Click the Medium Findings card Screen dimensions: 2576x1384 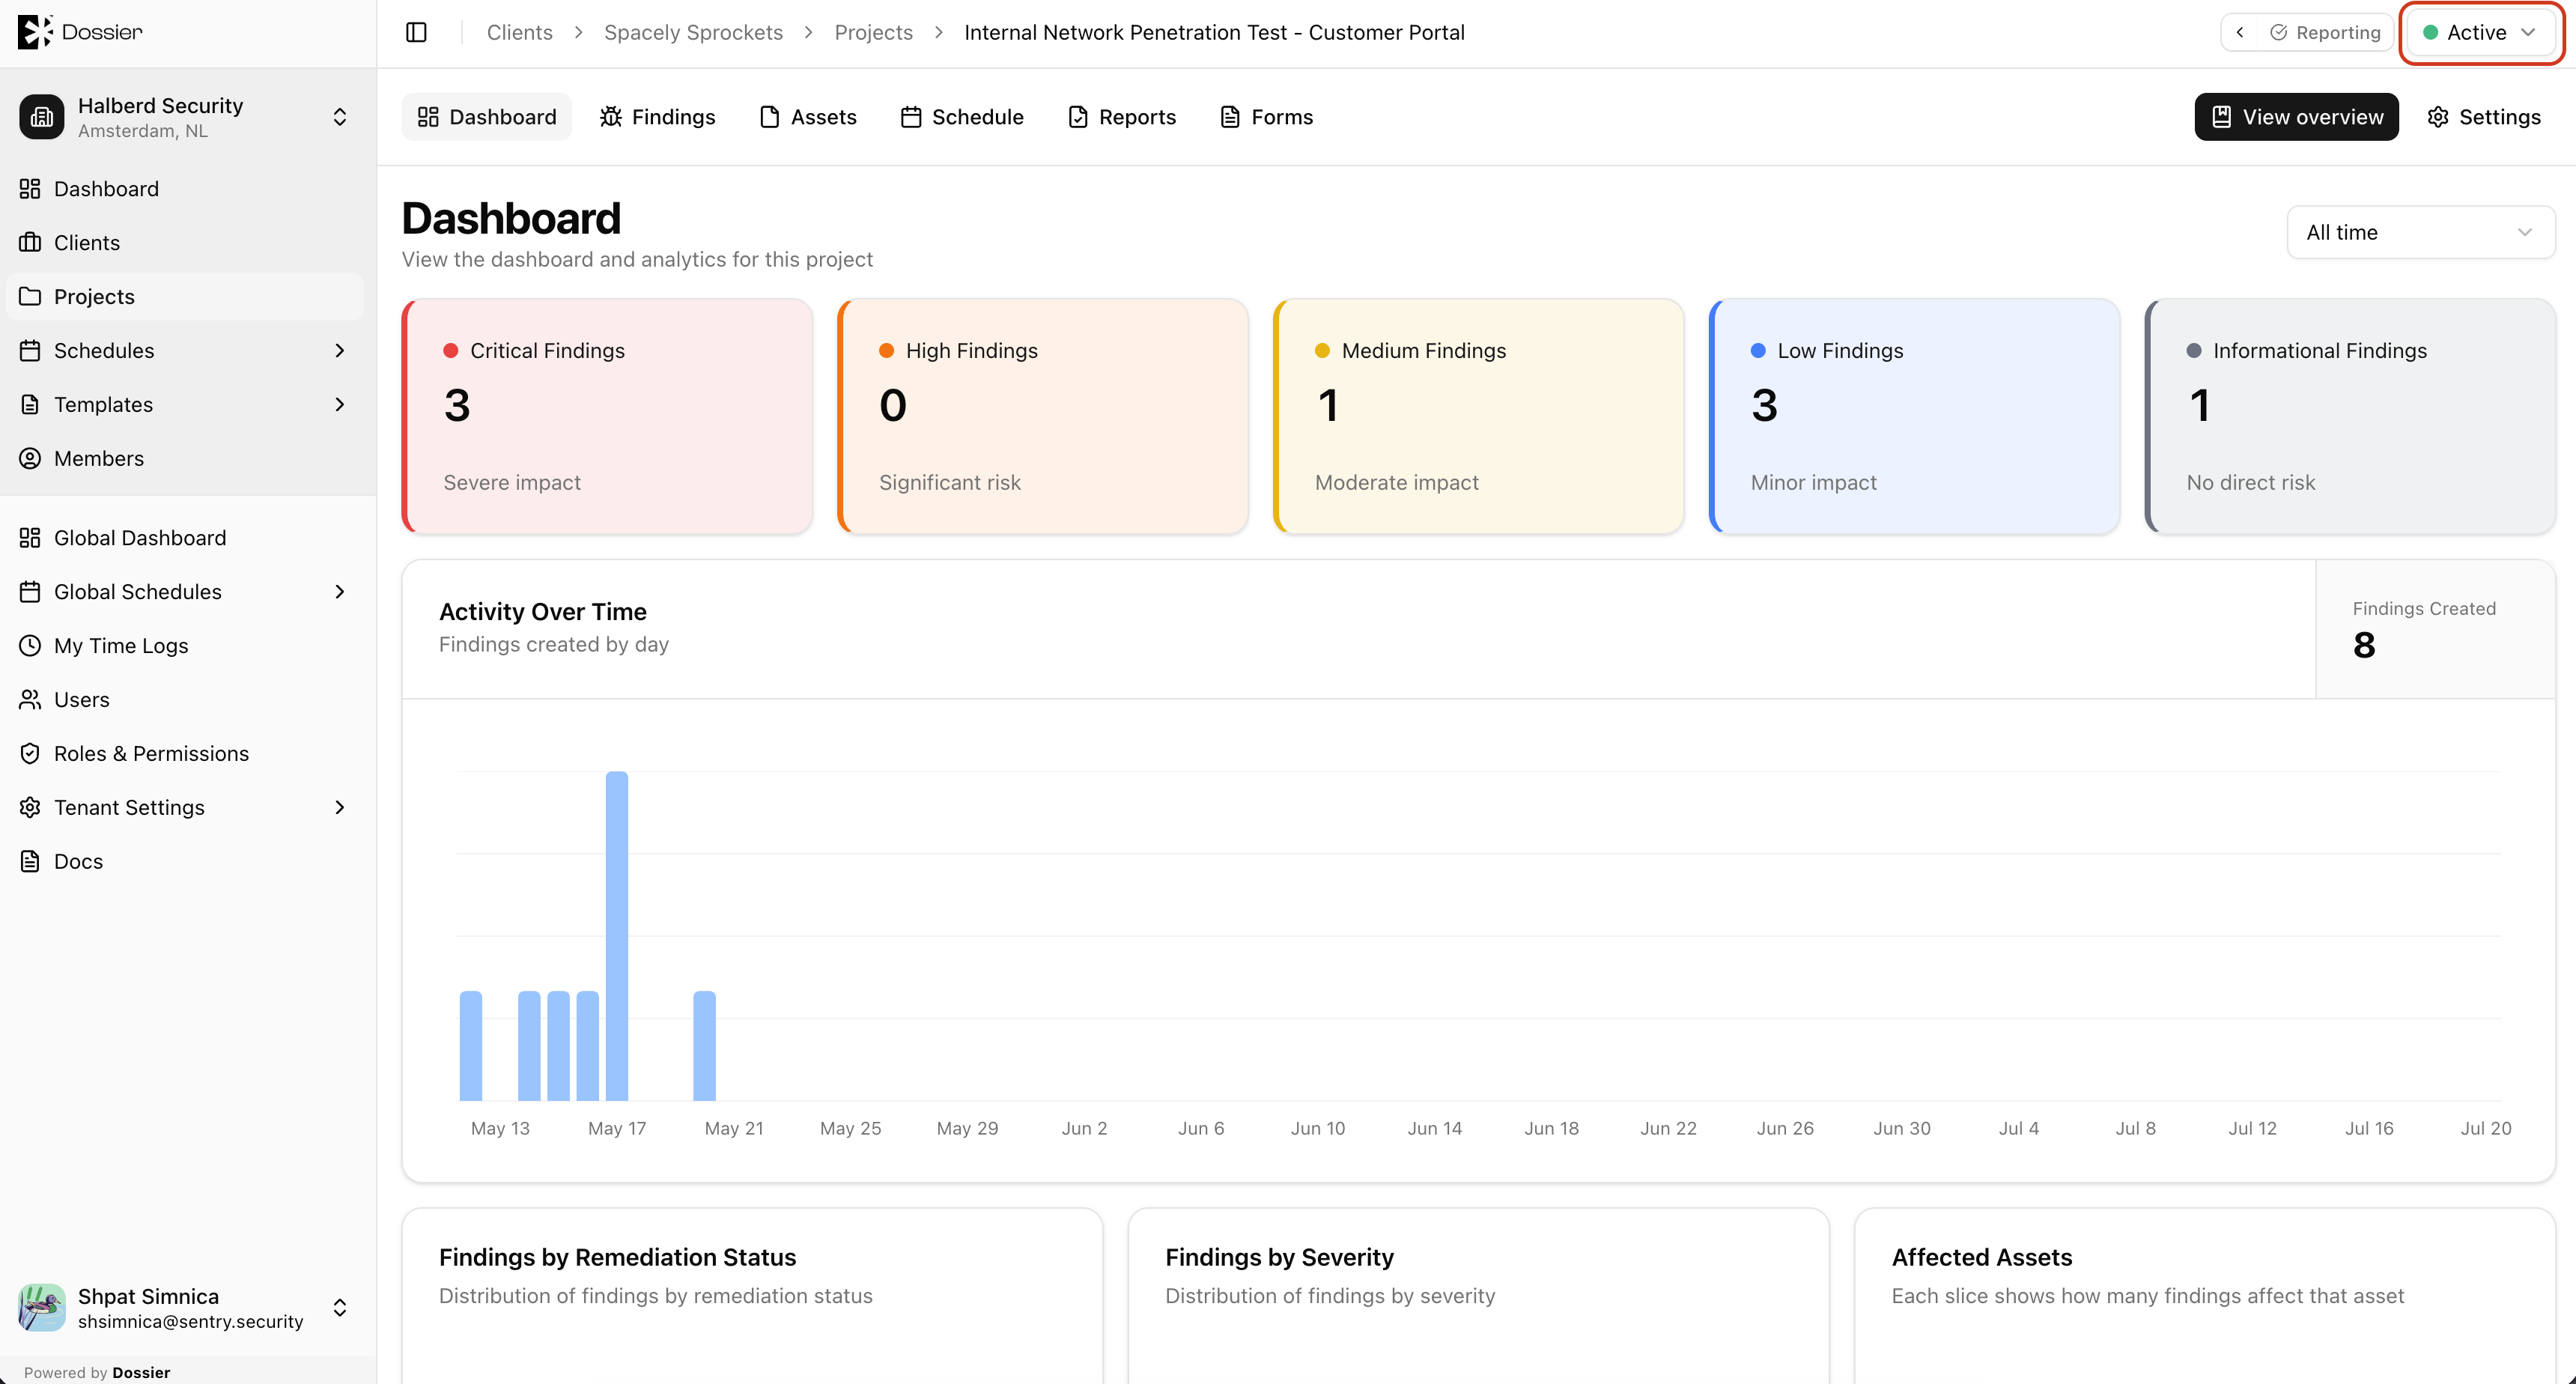tap(1478, 416)
